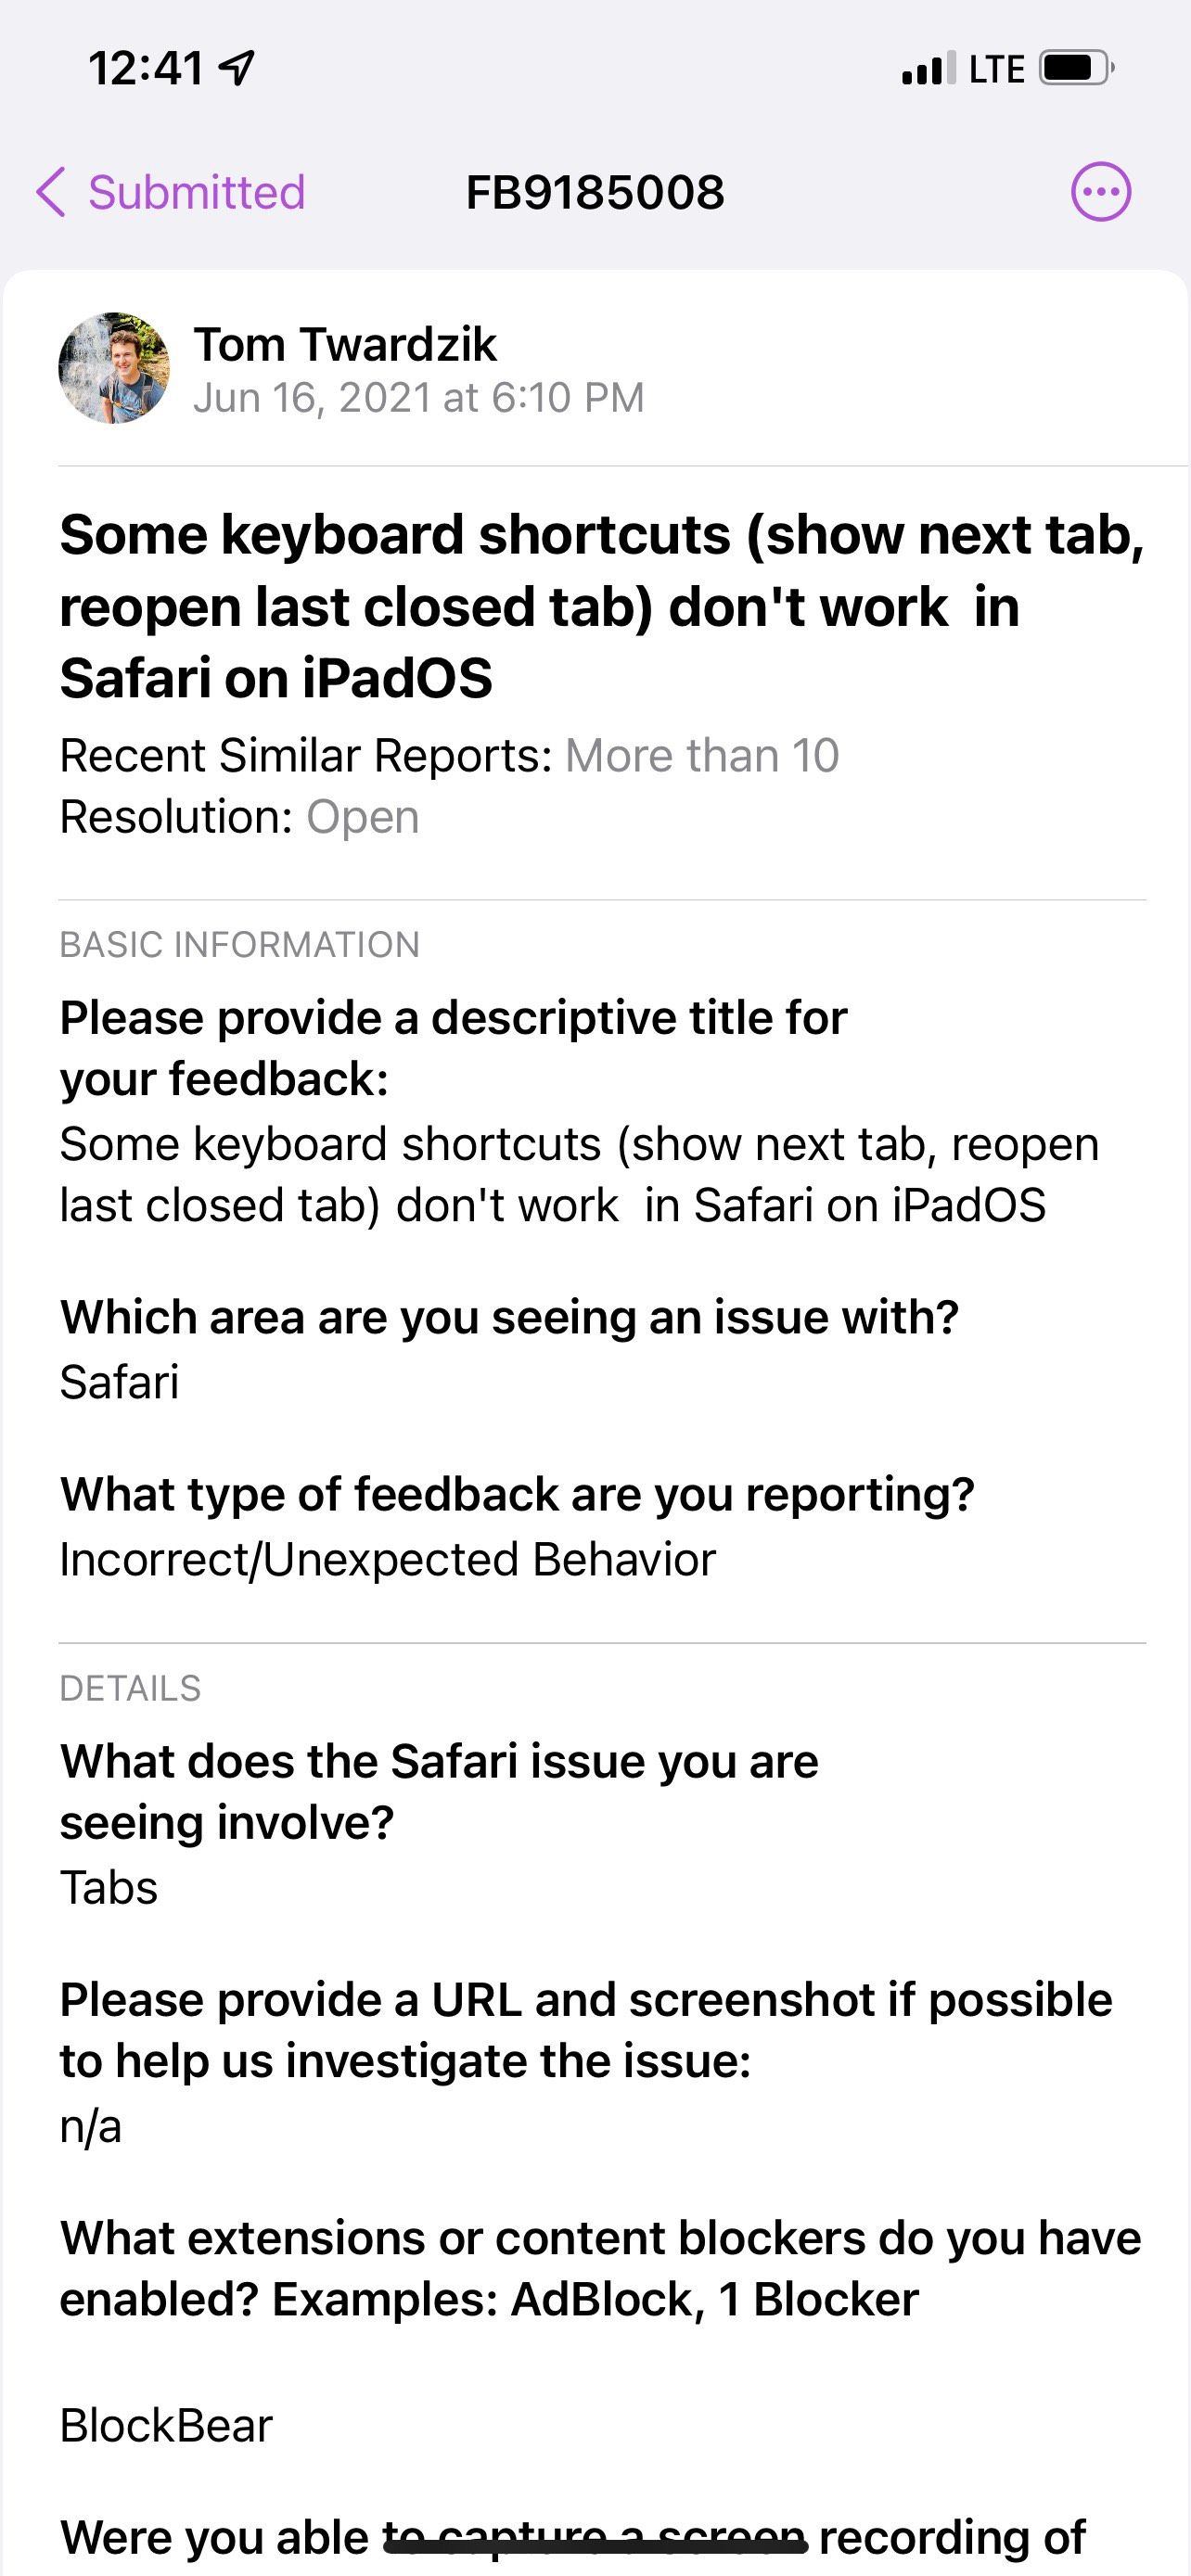Open the more options ellipsis menu
This screenshot has height=2576, width=1191.
(1100, 192)
